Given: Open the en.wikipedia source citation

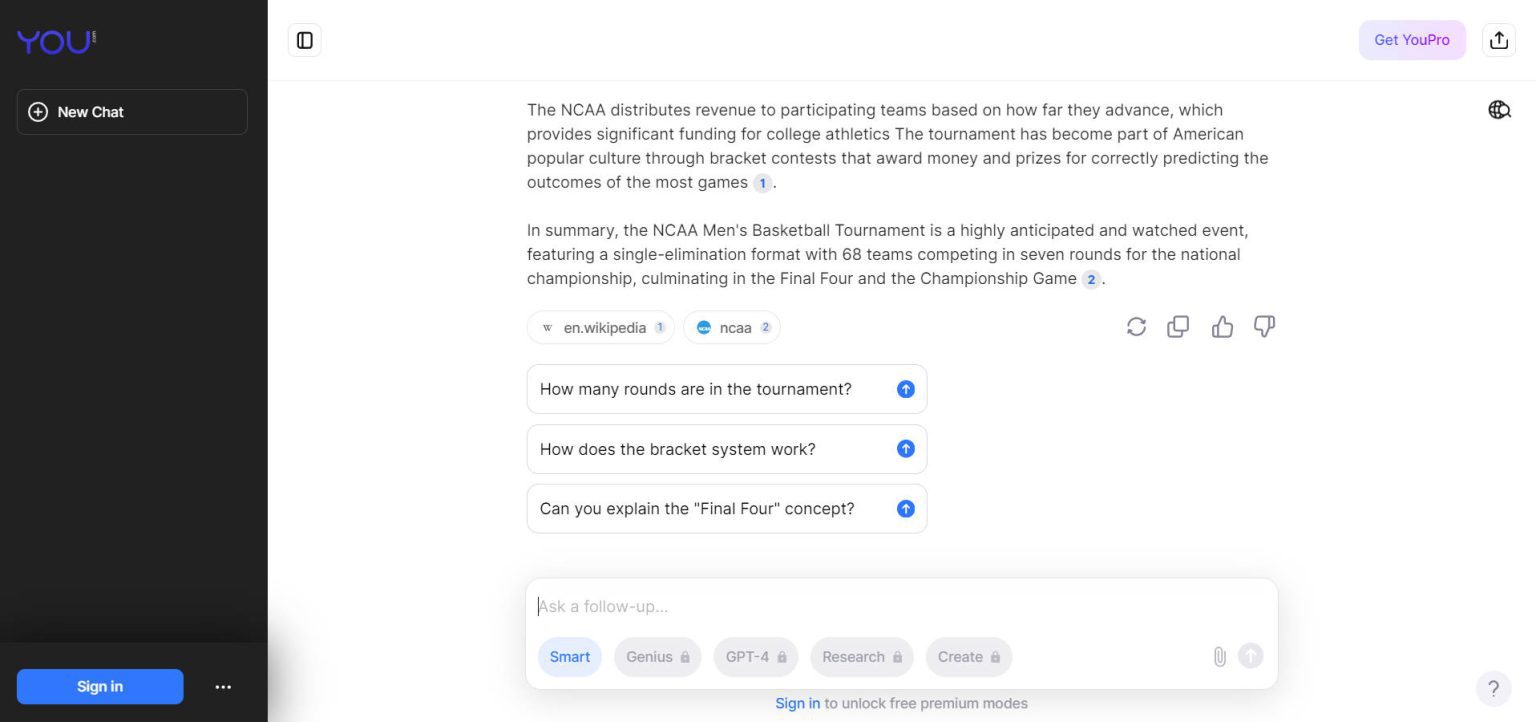Looking at the screenshot, I should (600, 327).
